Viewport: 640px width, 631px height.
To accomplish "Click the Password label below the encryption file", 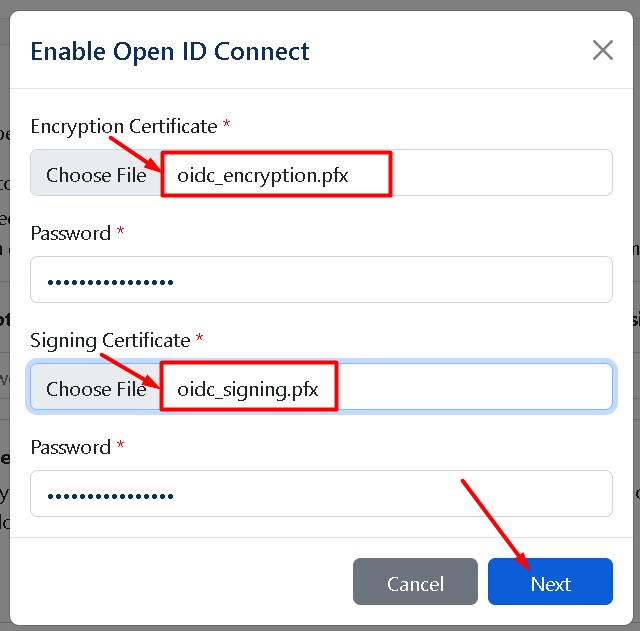I will (70, 233).
